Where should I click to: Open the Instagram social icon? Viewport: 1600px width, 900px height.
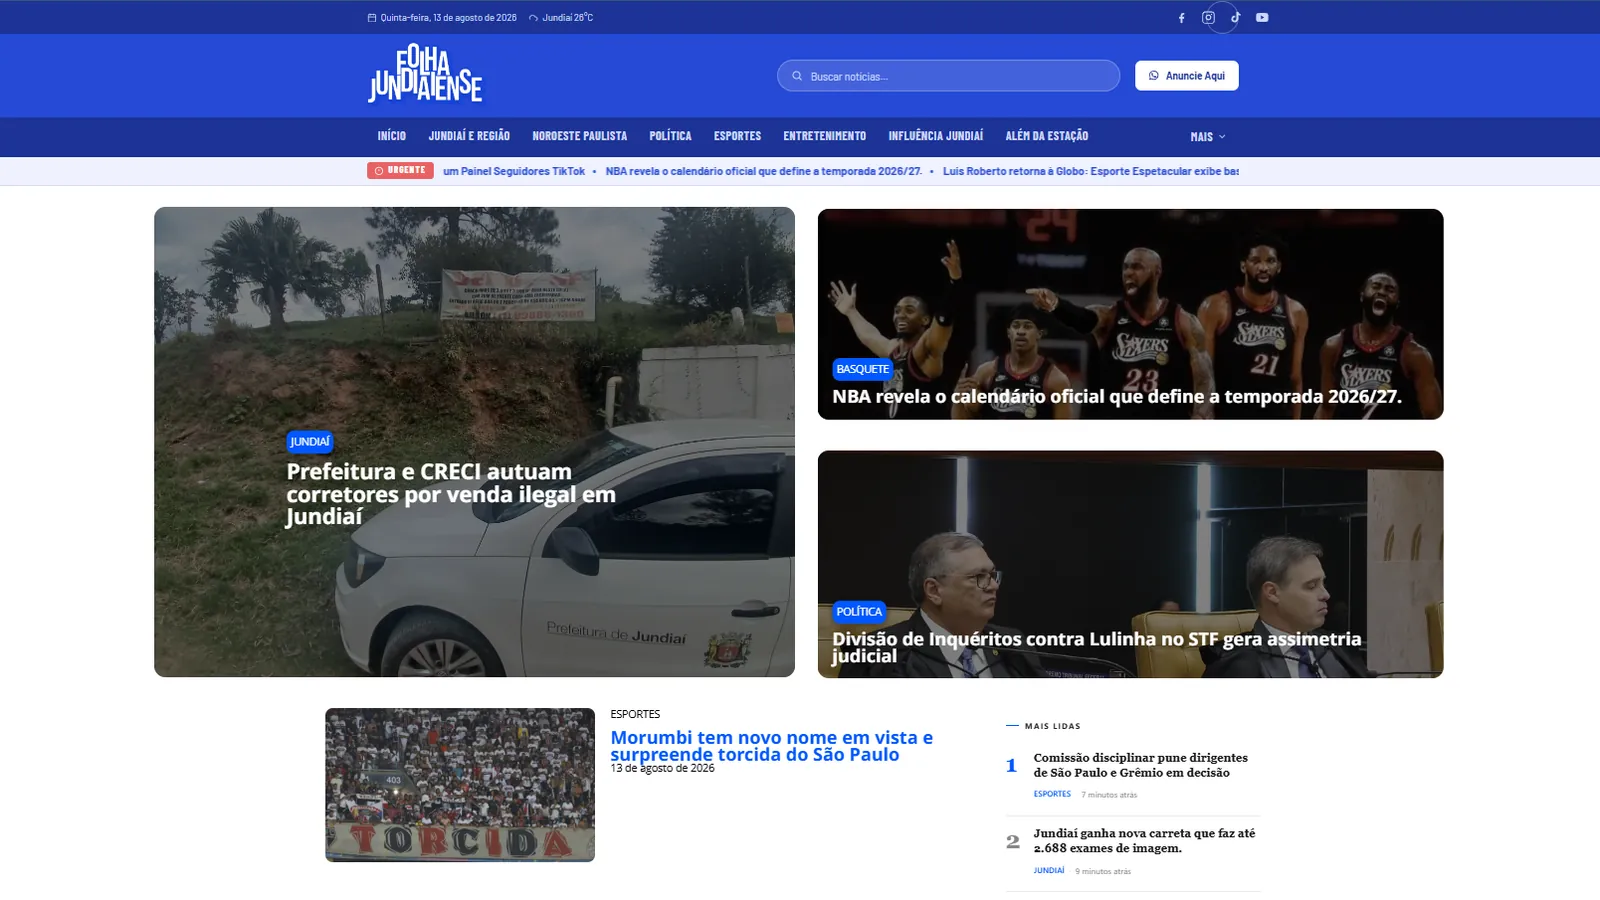[1208, 18]
